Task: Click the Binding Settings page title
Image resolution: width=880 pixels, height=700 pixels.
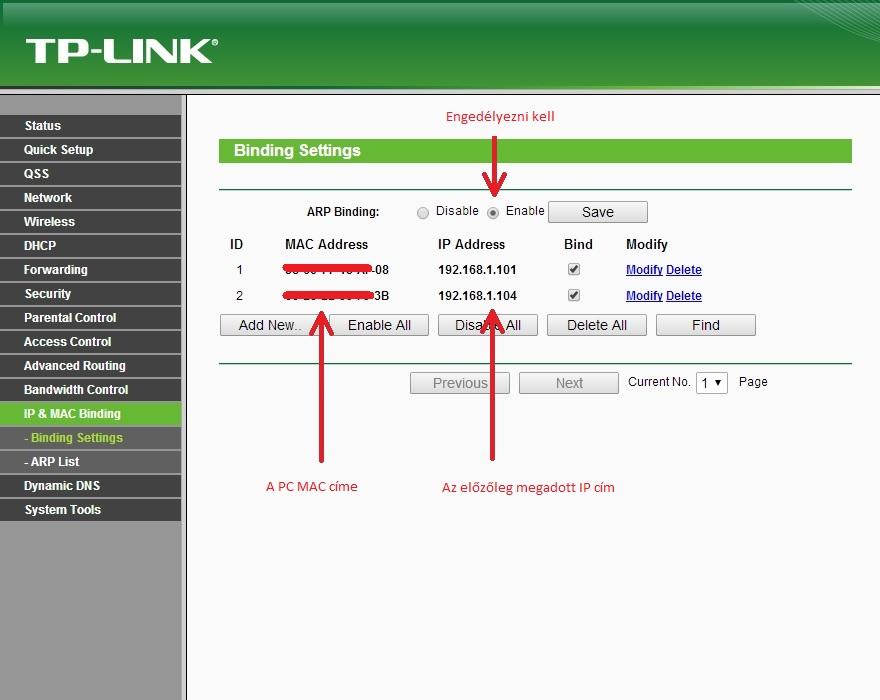Action: (x=297, y=150)
